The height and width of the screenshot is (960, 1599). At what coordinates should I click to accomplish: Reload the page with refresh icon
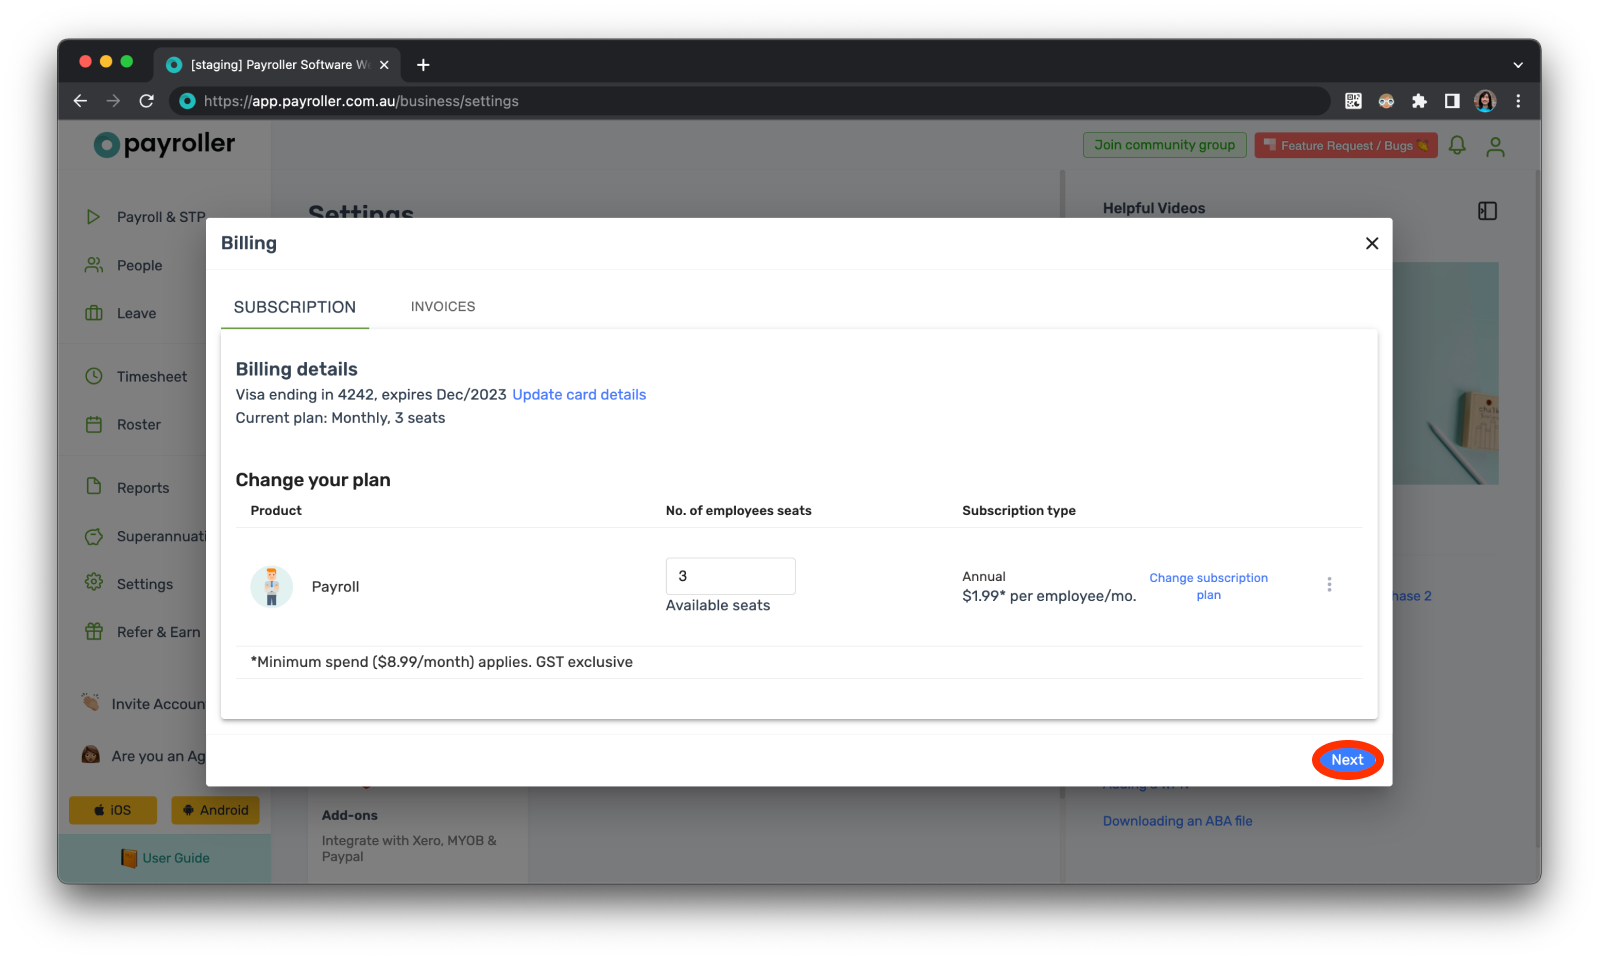pos(146,101)
